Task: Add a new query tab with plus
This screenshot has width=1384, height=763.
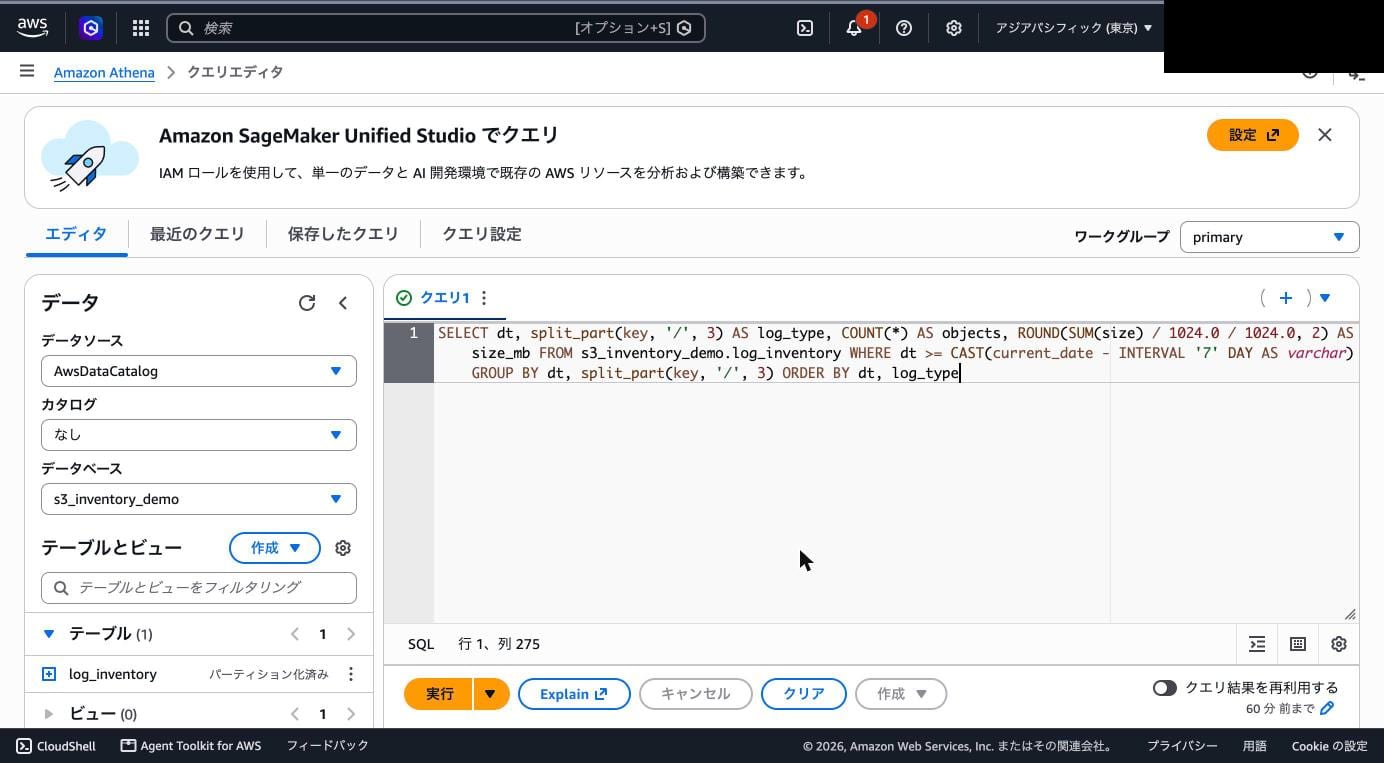Action: coord(1286,297)
